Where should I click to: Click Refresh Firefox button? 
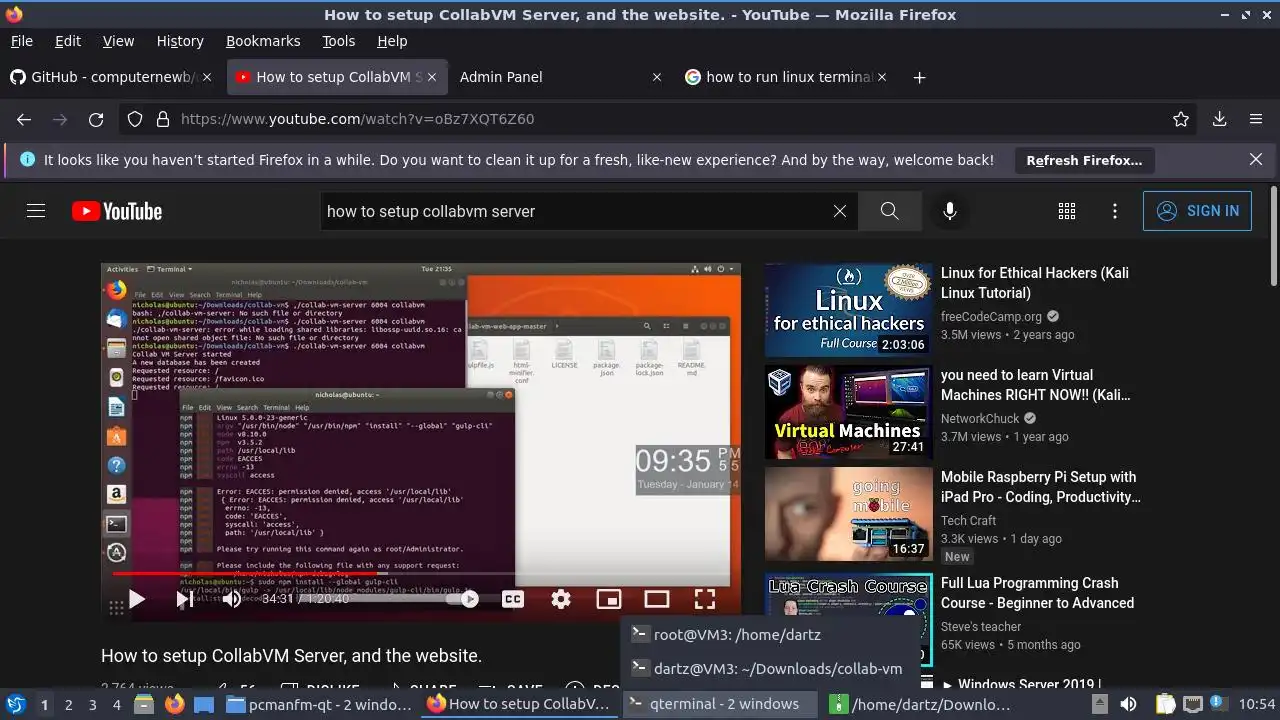point(1084,160)
